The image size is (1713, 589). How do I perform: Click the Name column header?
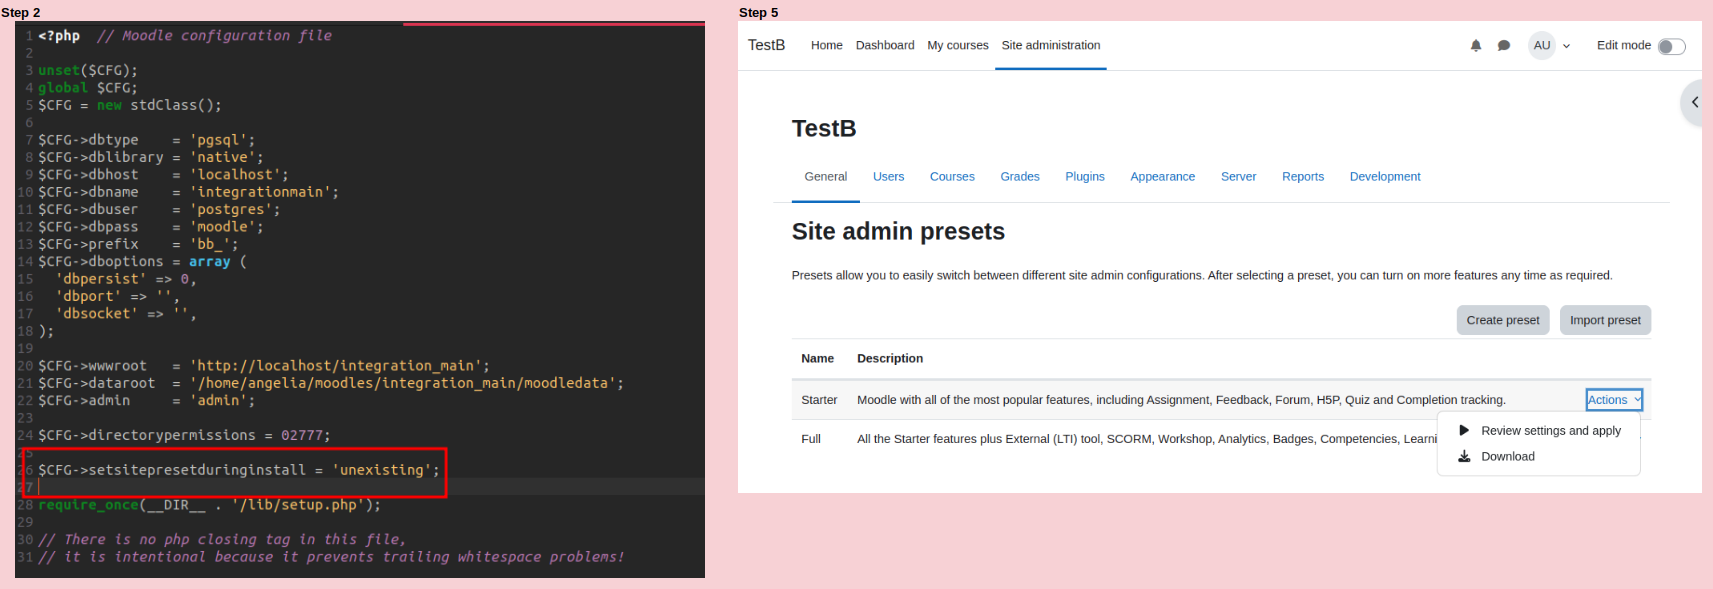point(817,358)
